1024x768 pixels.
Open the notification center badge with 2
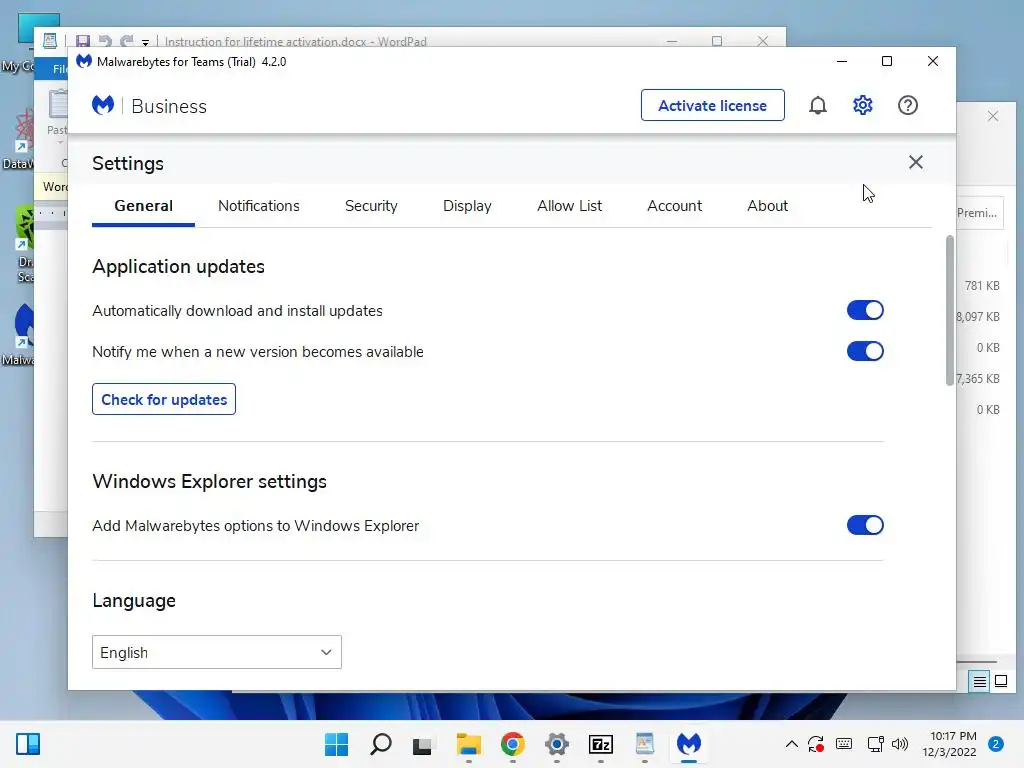(996, 744)
